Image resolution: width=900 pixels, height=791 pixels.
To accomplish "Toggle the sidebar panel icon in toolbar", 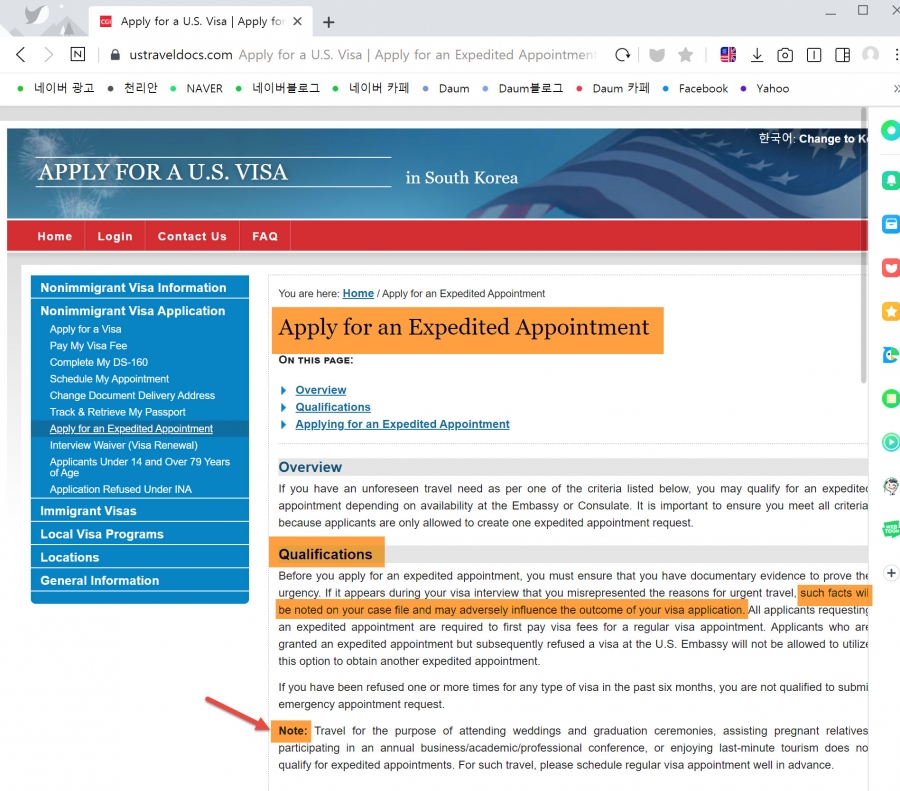I will point(842,55).
